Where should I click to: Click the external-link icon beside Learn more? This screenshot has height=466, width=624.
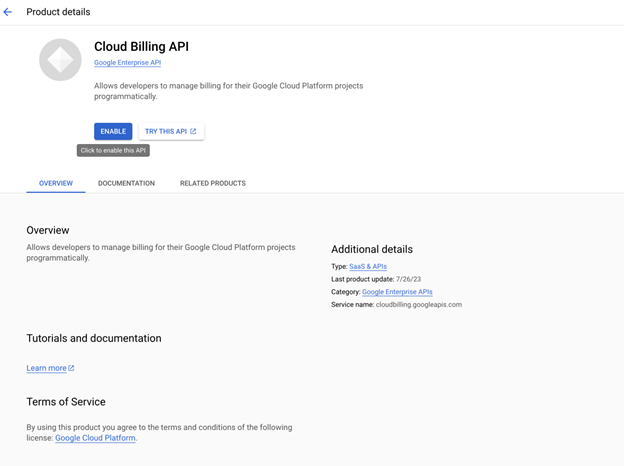point(71,368)
